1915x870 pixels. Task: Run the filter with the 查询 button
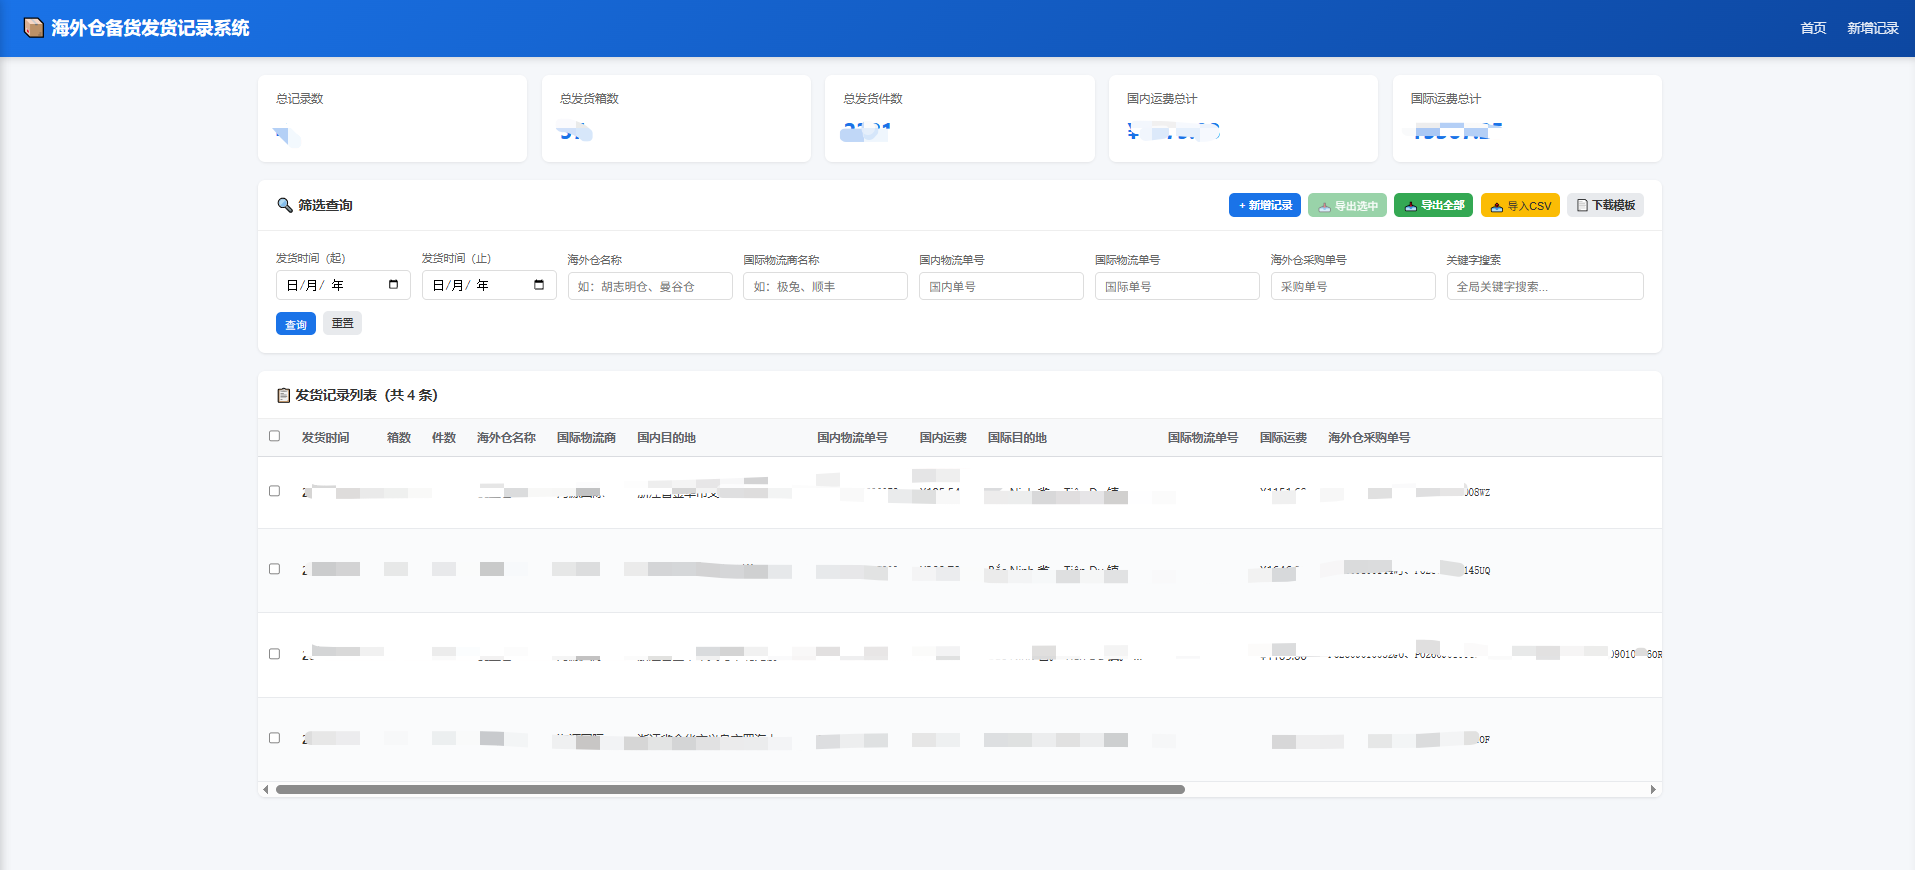tap(296, 324)
